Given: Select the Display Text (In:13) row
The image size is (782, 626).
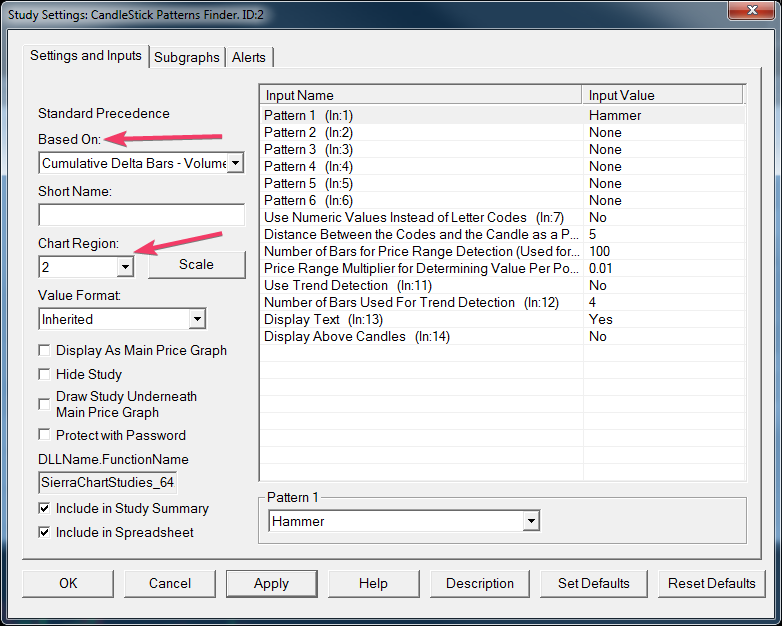Looking at the screenshot, I should (x=503, y=319).
